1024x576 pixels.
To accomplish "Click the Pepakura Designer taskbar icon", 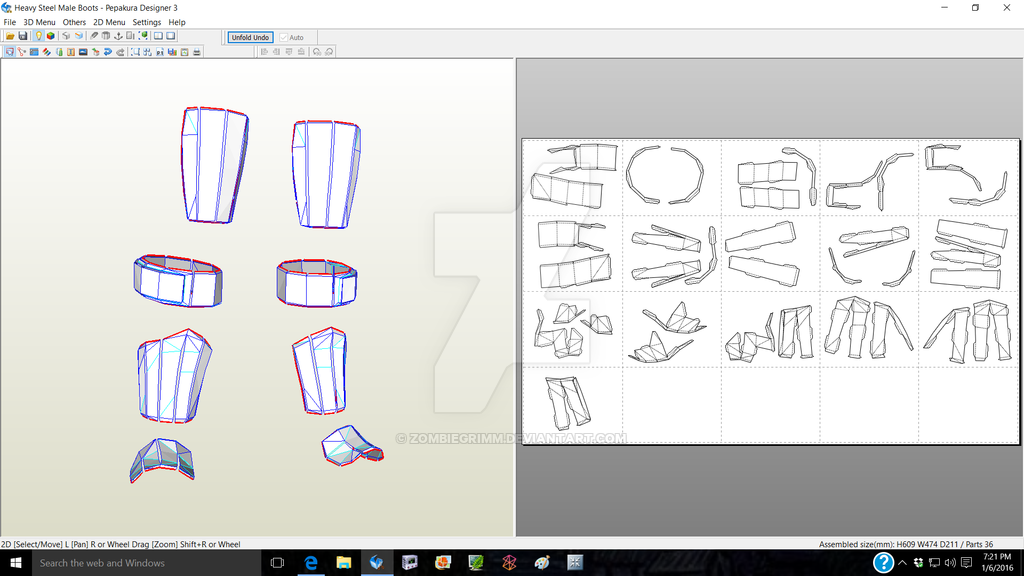I will coord(376,562).
